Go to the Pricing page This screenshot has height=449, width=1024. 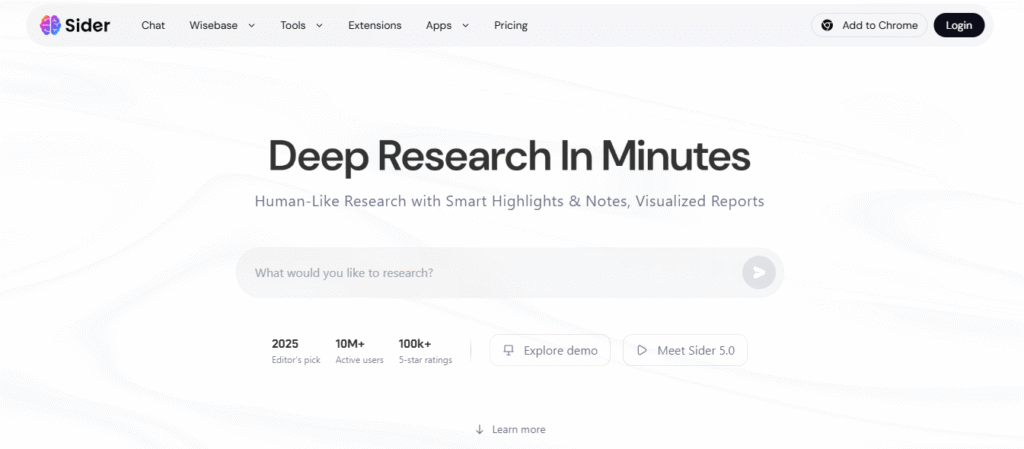[x=511, y=25]
